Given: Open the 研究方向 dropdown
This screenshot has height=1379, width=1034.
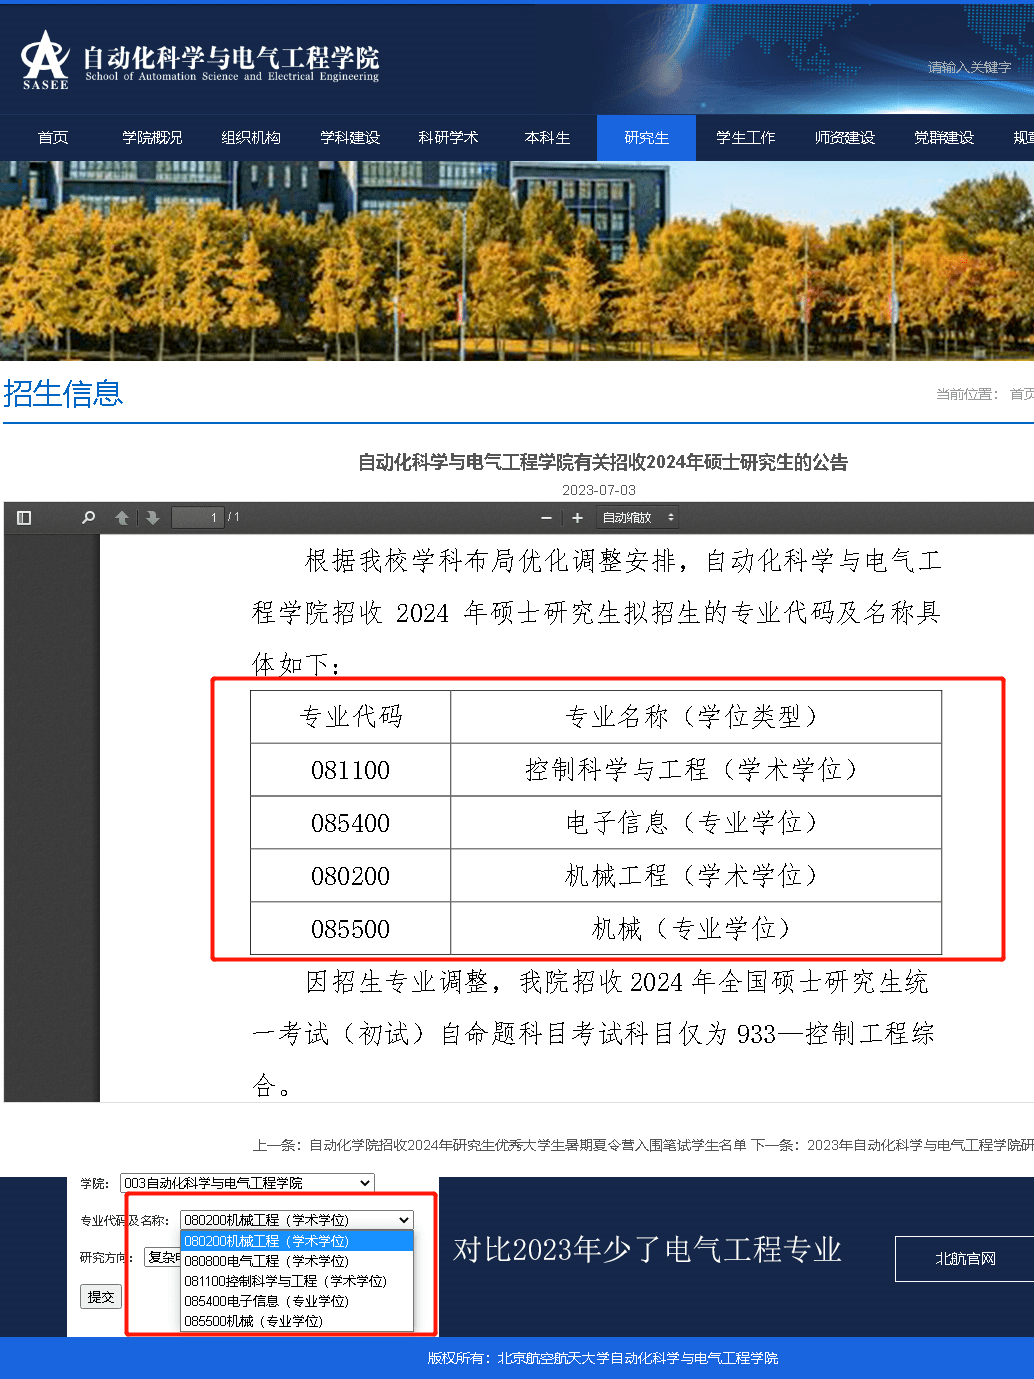Looking at the screenshot, I should tap(162, 1257).
